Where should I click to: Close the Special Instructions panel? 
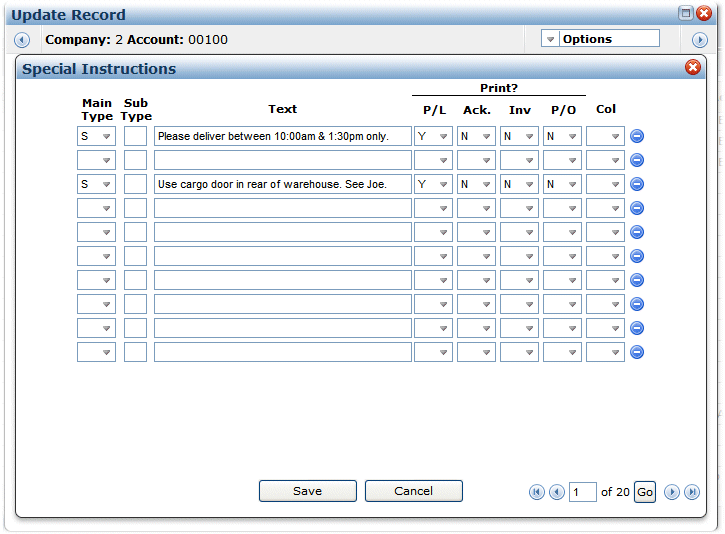[x=693, y=68]
